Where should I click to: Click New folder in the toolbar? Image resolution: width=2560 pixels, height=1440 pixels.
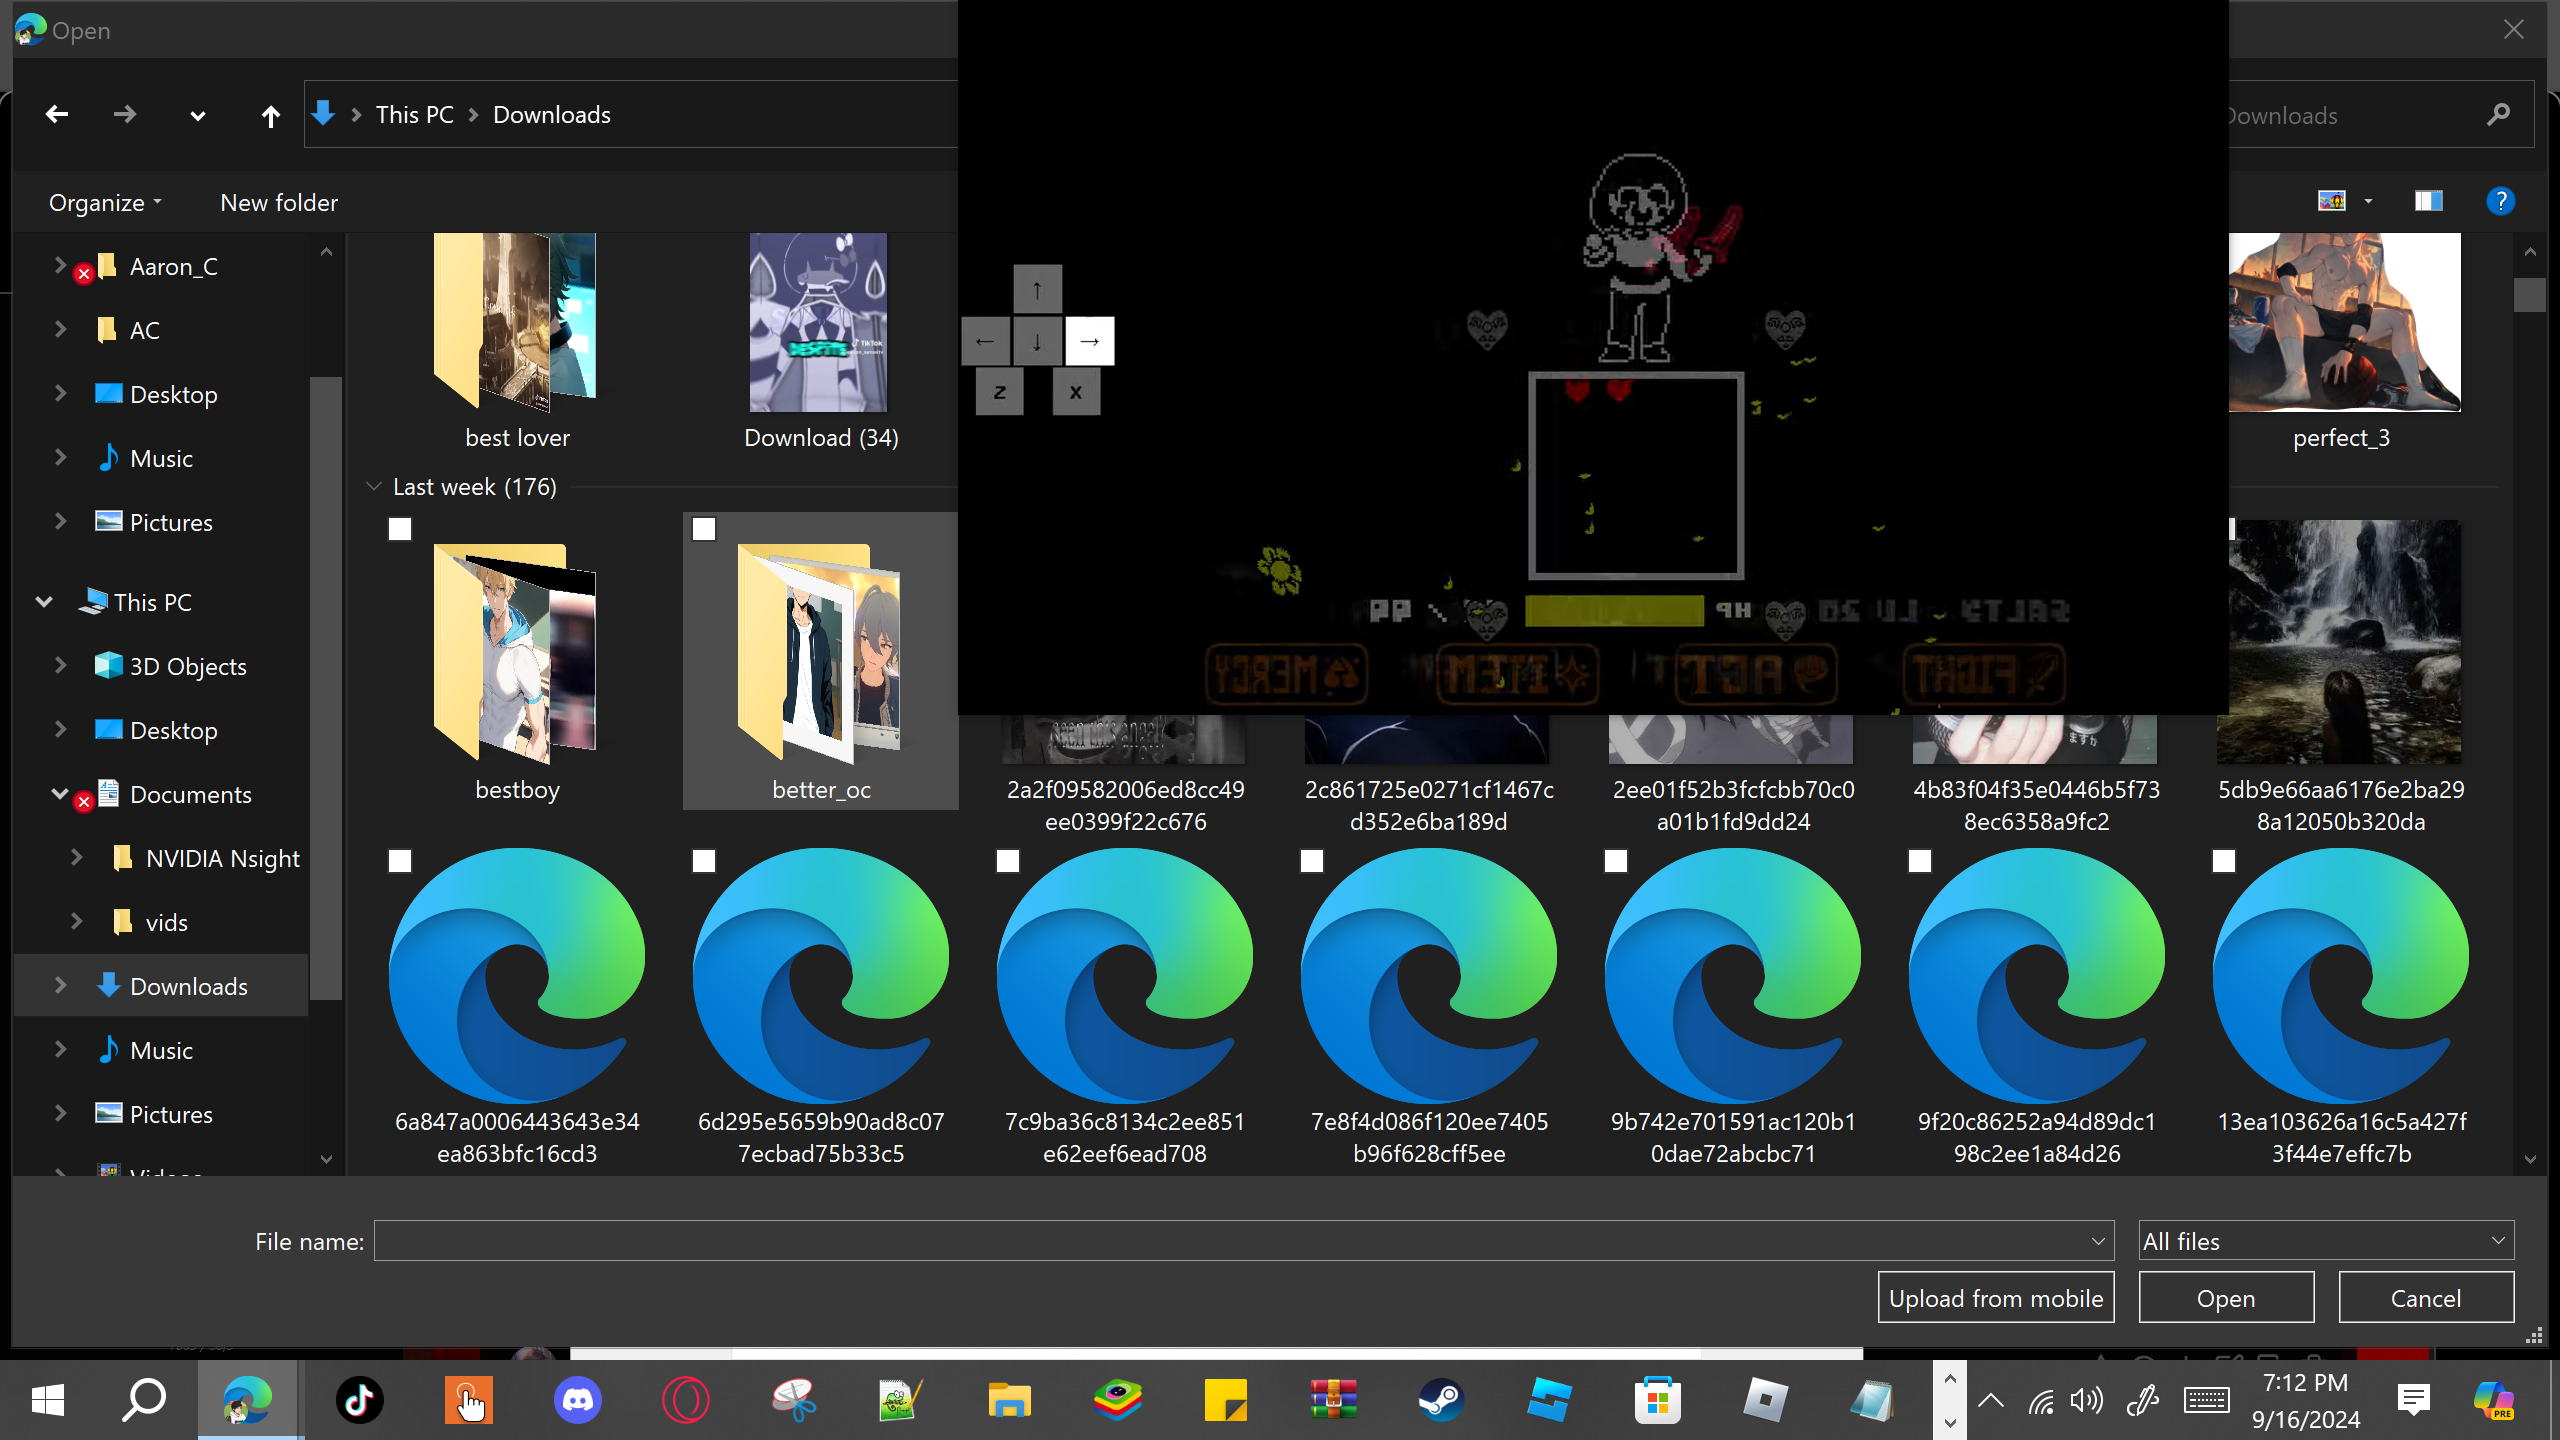click(x=279, y=203)
